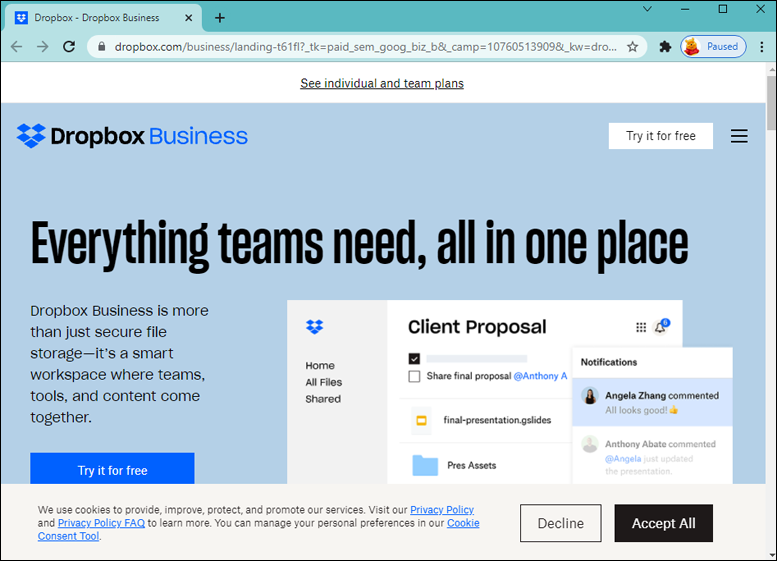
Task: Click the notification bell icon
Action: tap(661, 327)
